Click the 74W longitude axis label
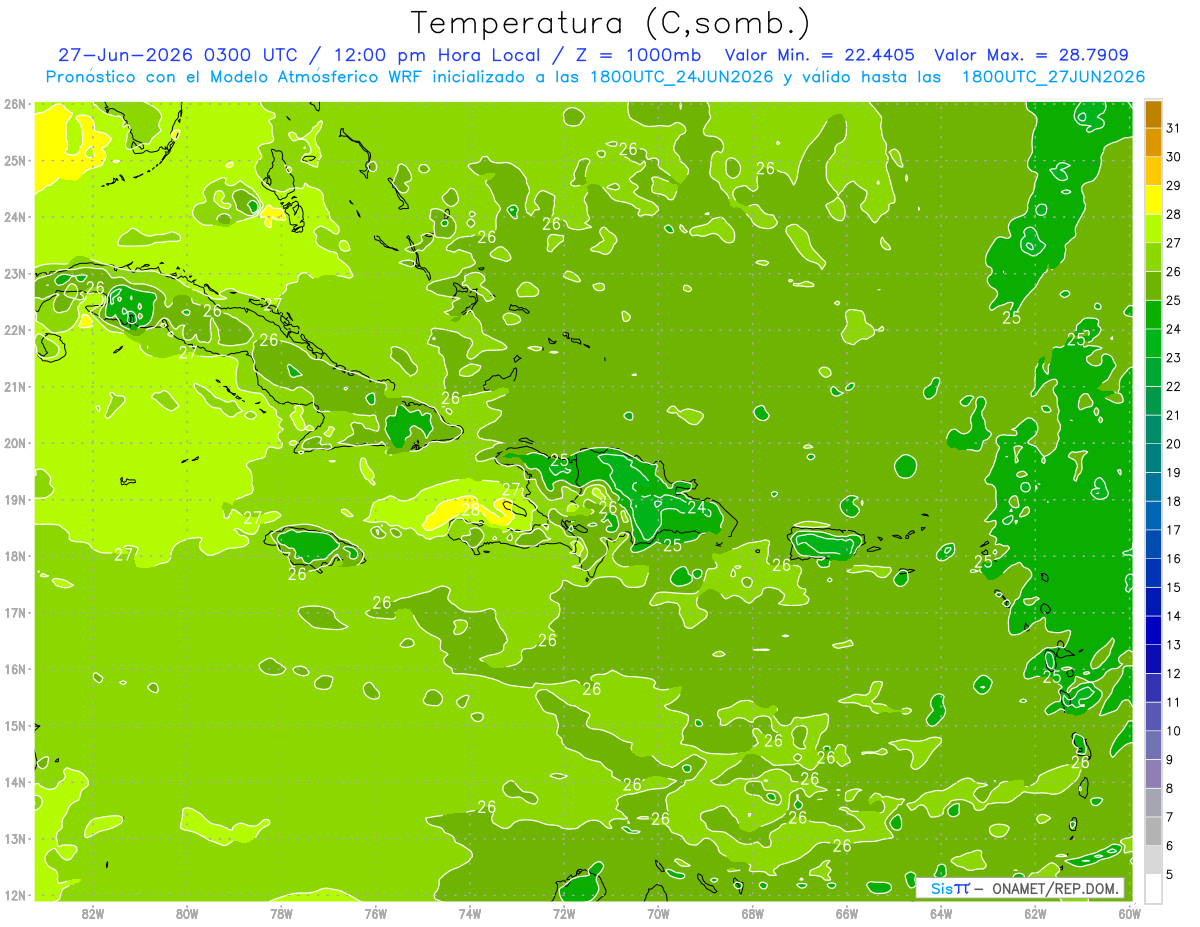Viewport: 1200px width, 927px height. [470, 913]
